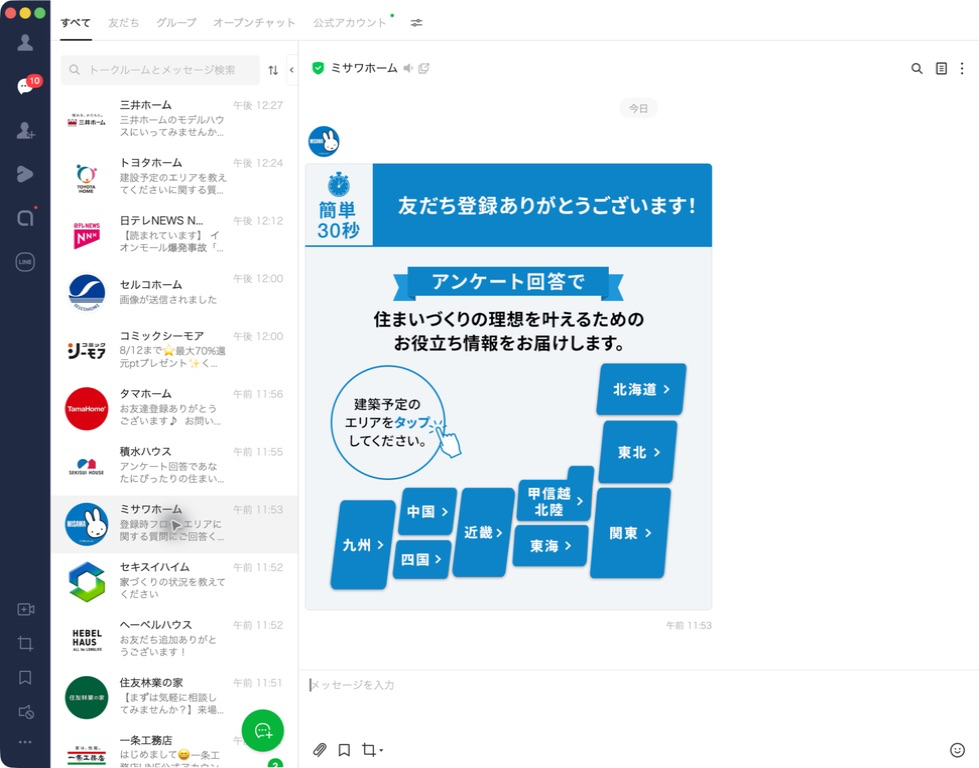Create new chat with green floating button
The height and width of the screenshot is (768, 979).
coord(263,730)
